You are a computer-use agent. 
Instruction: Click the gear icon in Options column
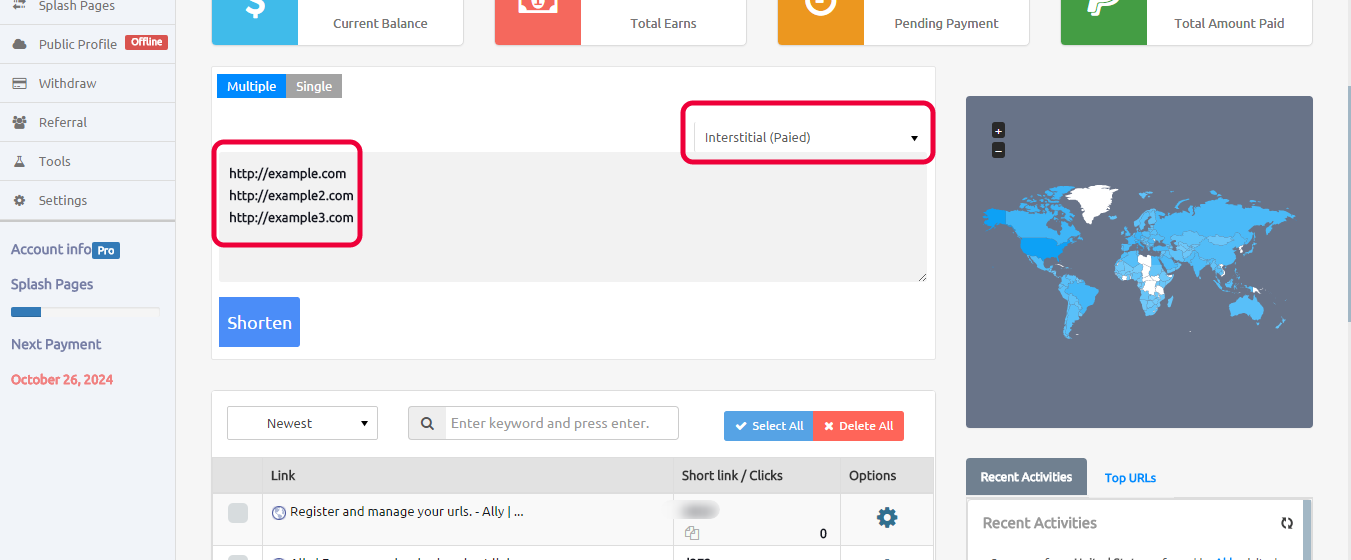pos(886,517)
